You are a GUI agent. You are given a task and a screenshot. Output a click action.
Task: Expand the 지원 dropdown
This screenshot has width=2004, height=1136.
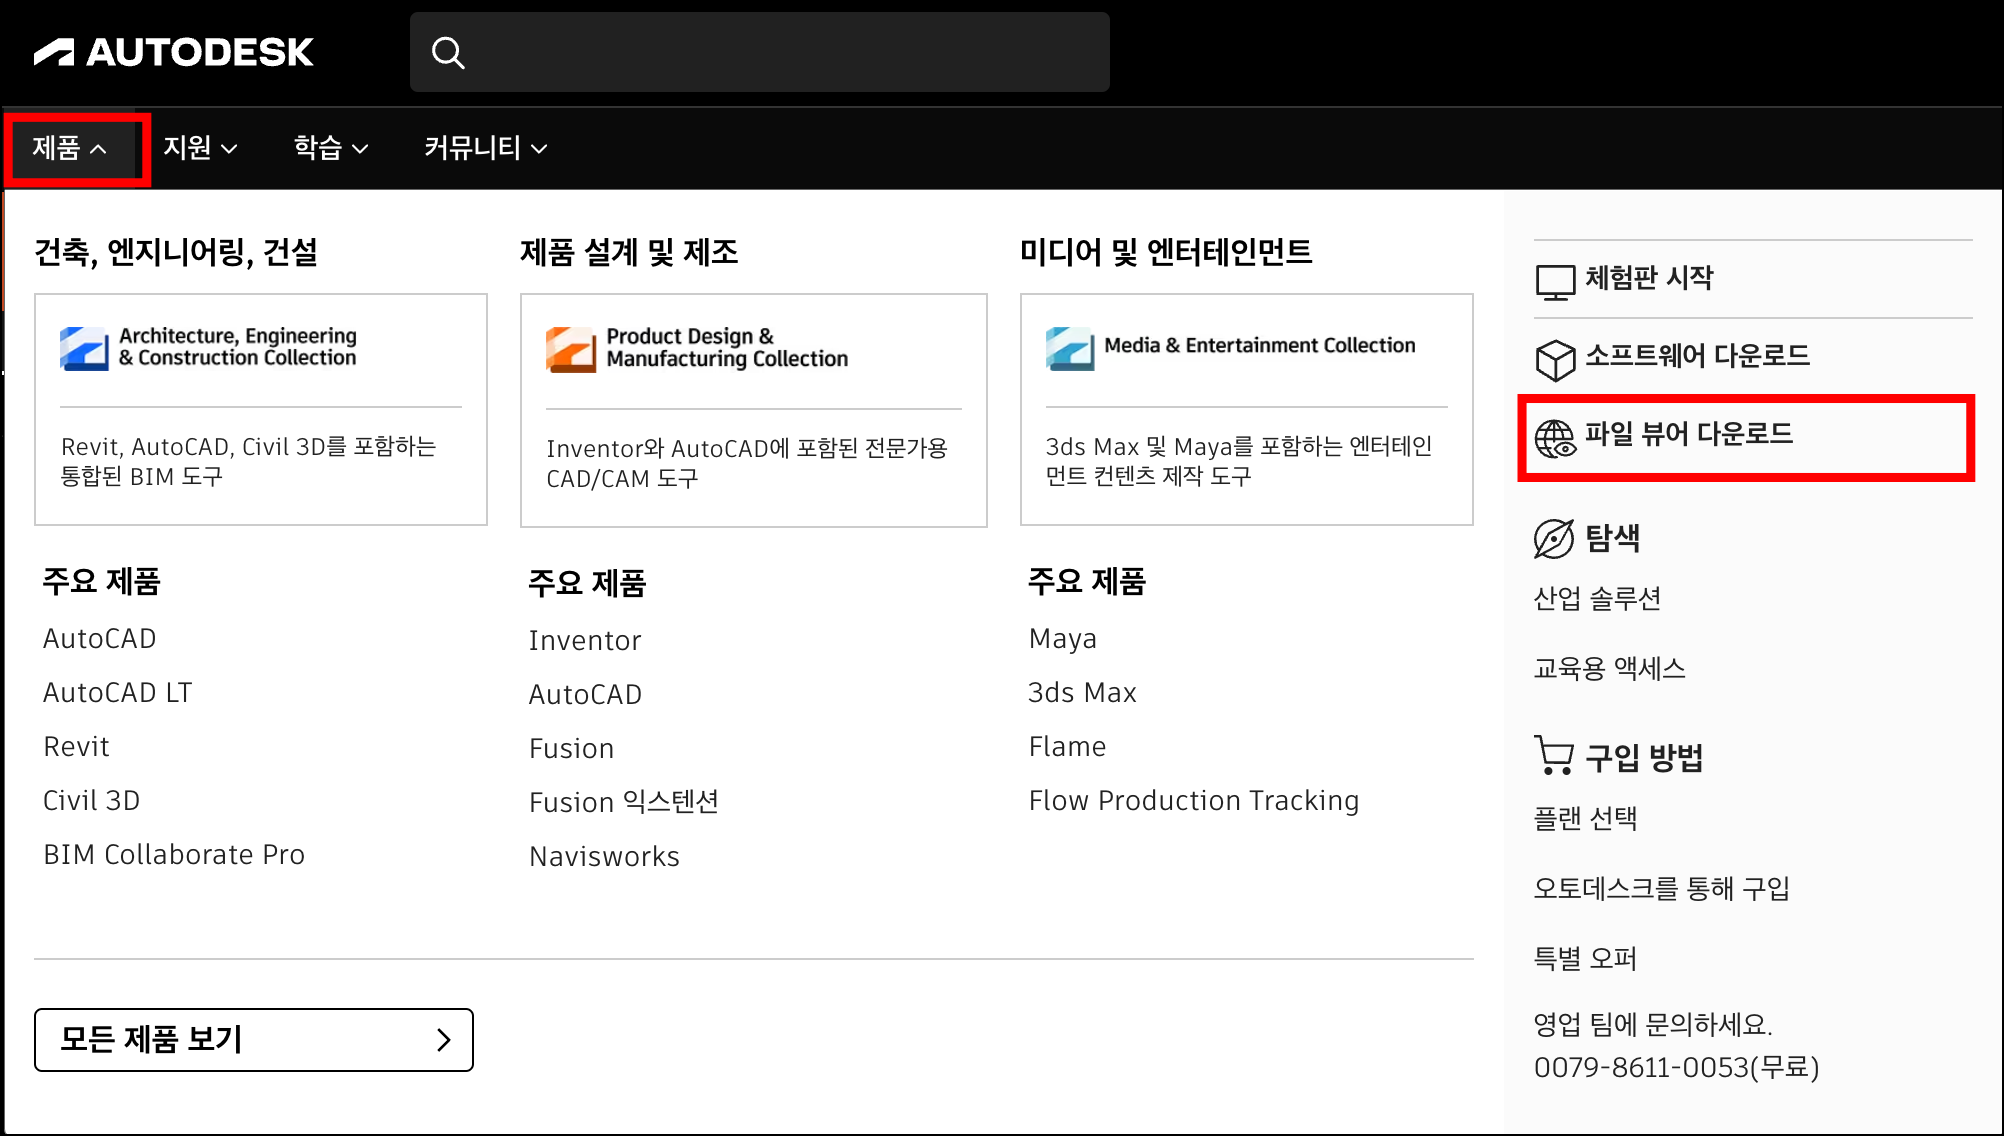pyautogui.click(x=200, y=149)
